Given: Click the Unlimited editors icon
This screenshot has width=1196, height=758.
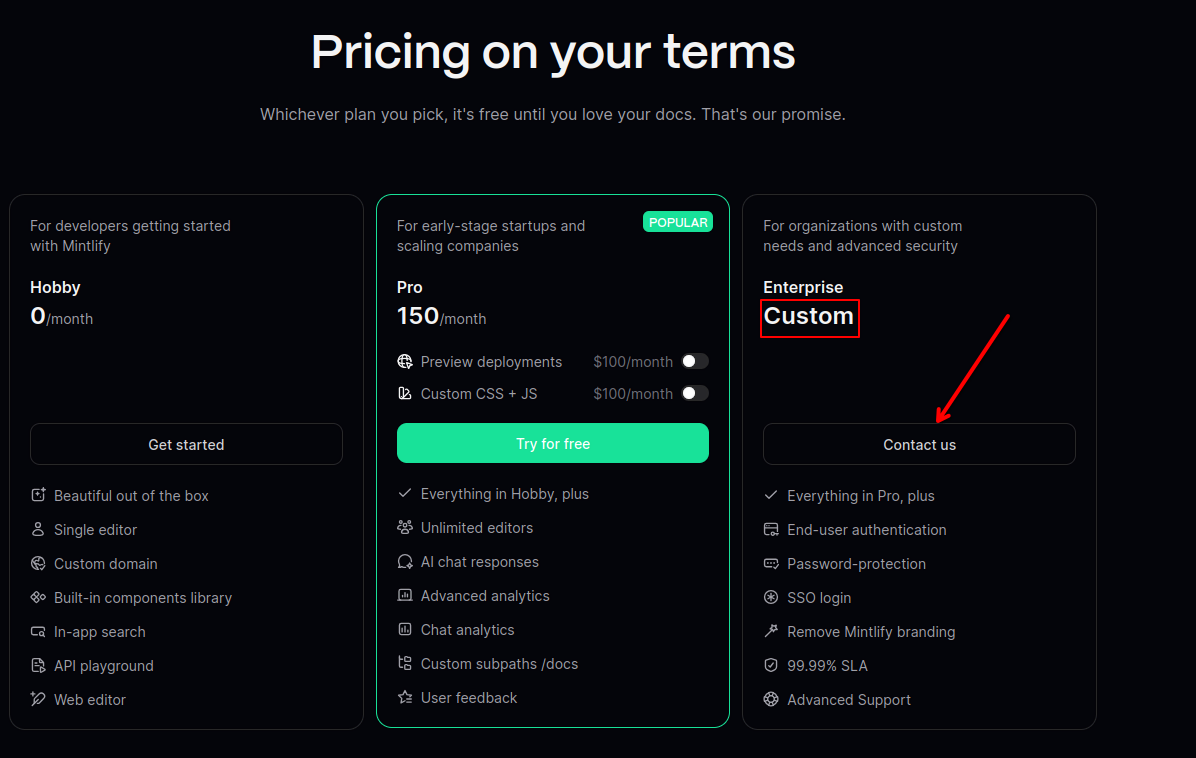Looking at the screenshot, I should (405, 527).
